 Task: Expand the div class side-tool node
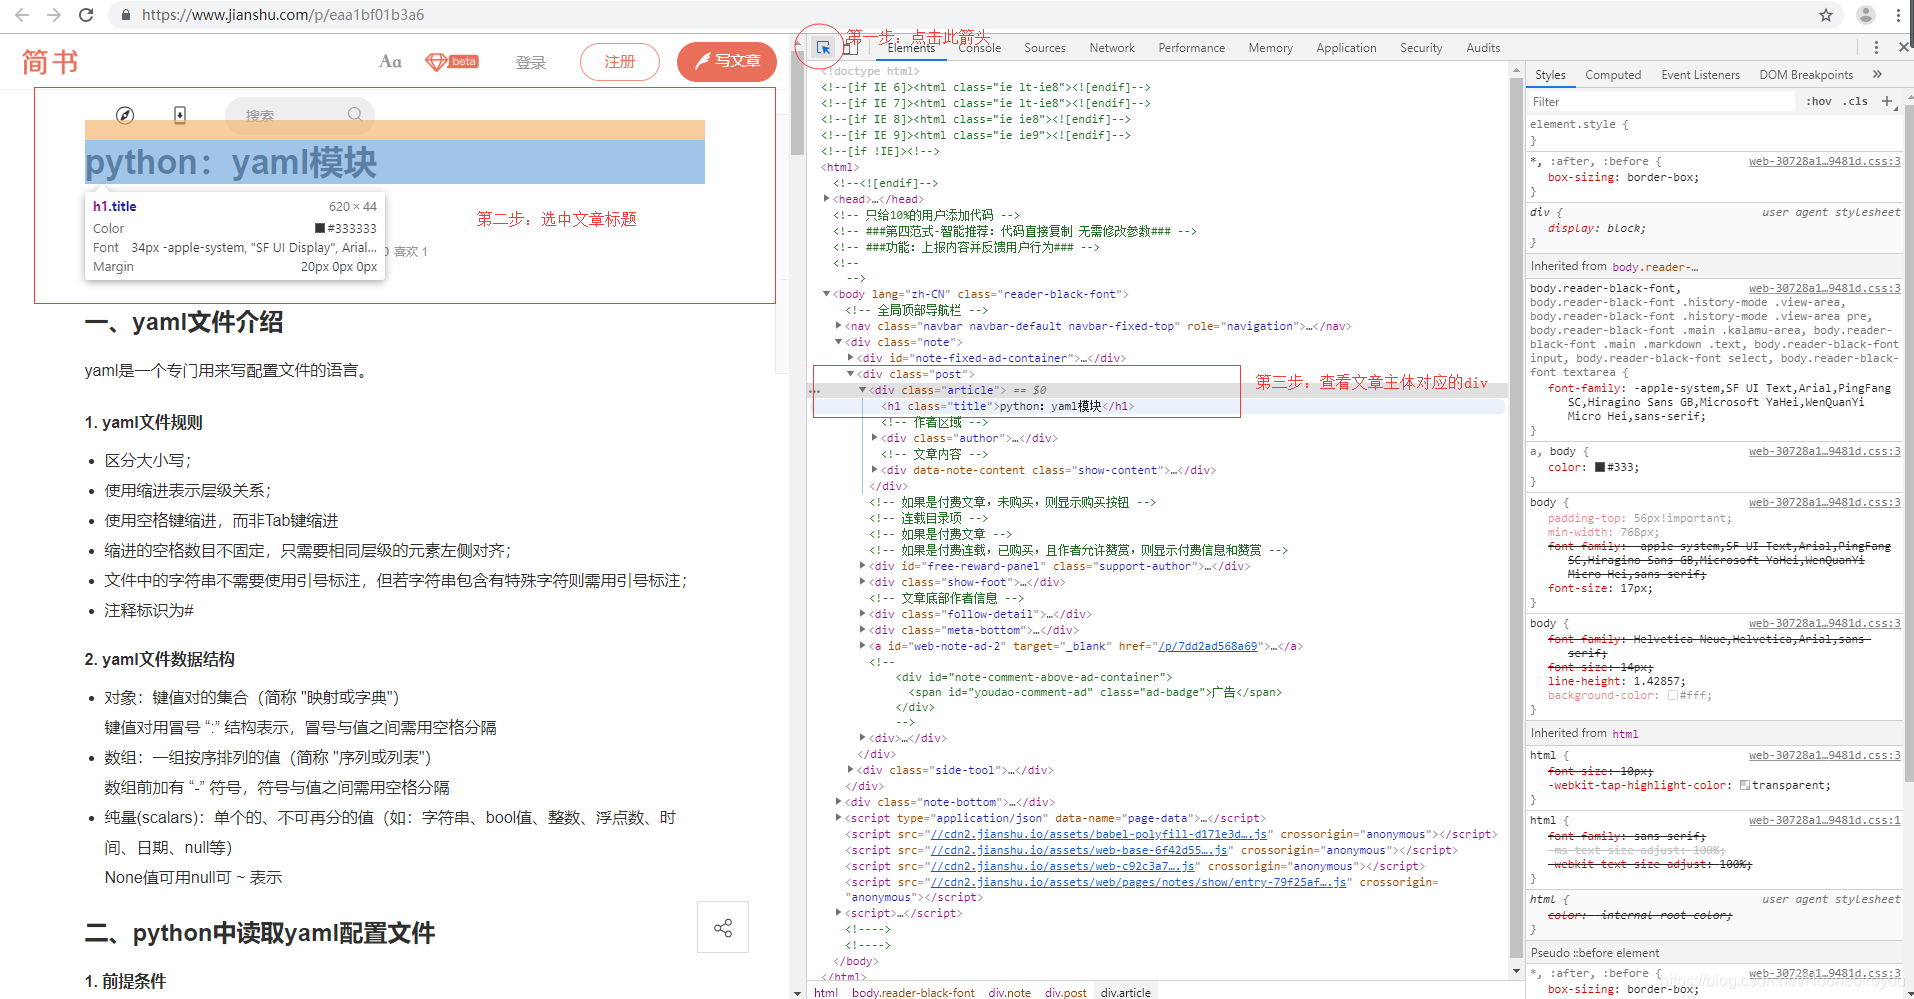pyautogui.click(x=850, y=770)
